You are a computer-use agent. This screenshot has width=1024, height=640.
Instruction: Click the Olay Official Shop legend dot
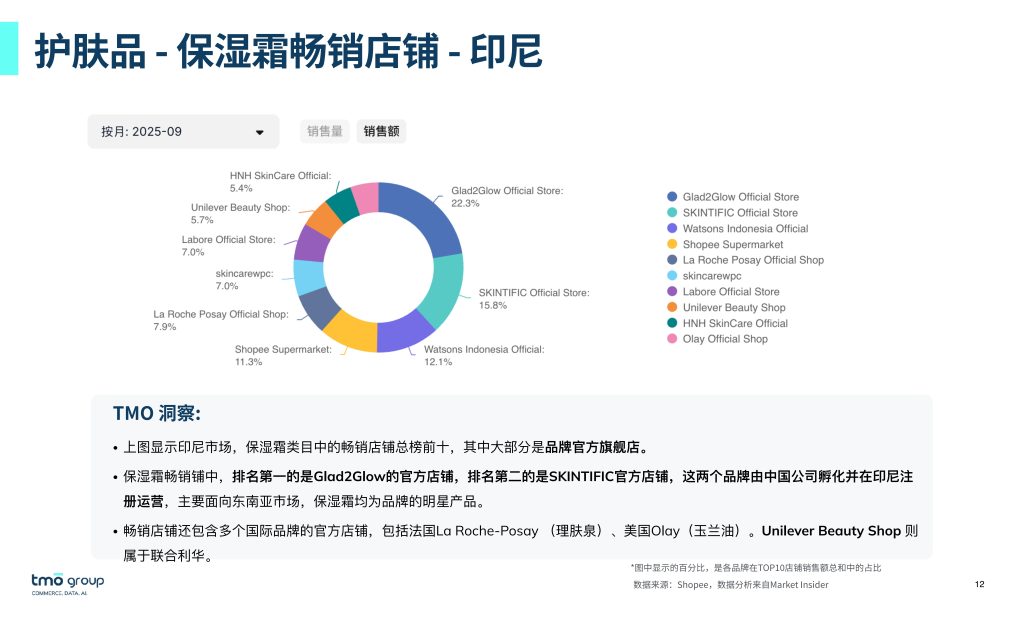coord(672,338)
